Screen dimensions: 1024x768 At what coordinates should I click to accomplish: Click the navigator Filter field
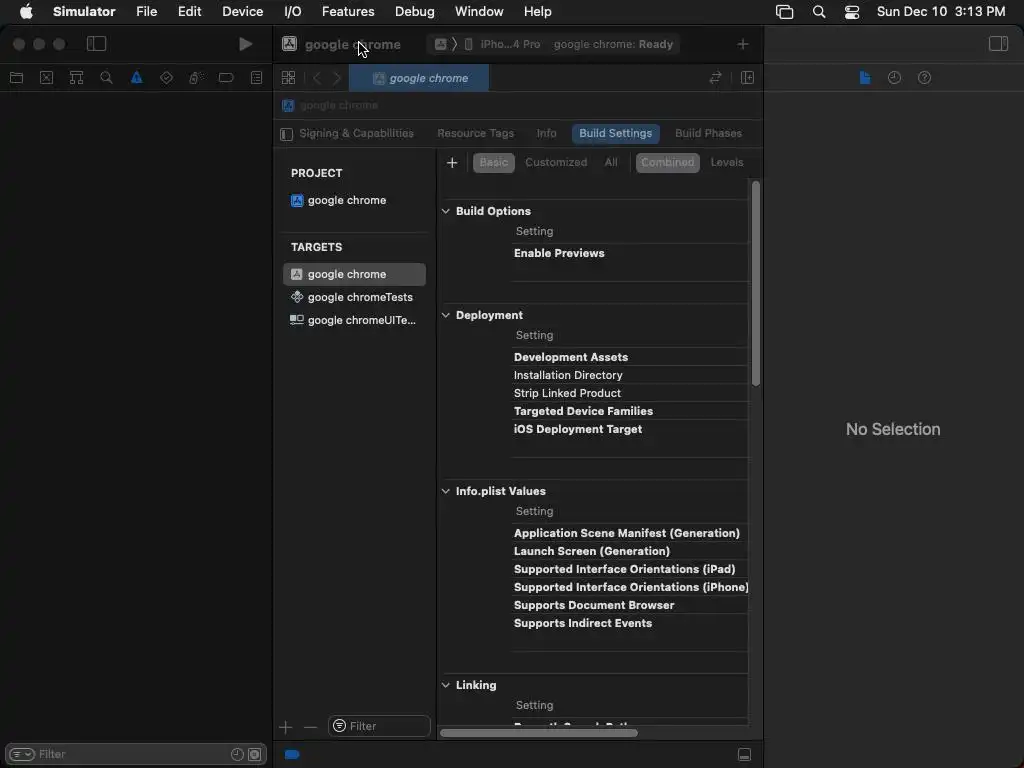click(x=135, y=754)
